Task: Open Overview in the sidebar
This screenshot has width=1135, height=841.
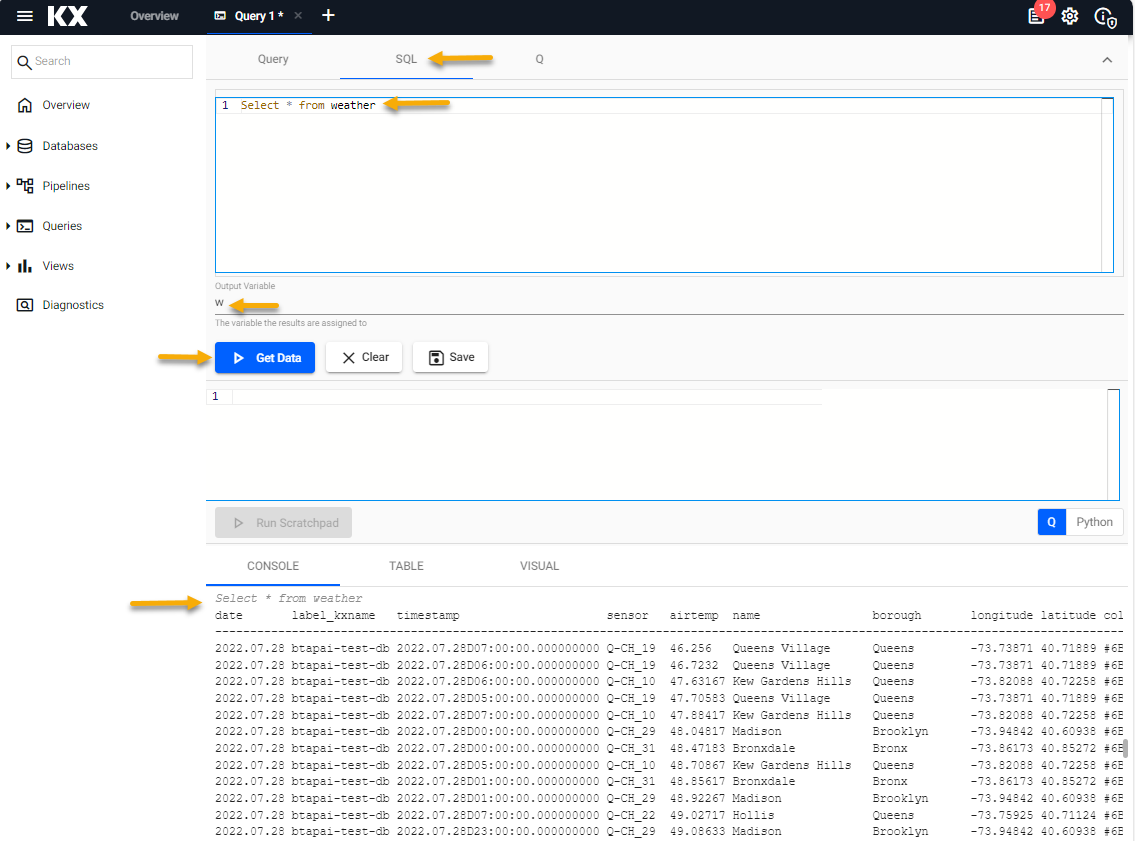Action: (x=66, y=106)
